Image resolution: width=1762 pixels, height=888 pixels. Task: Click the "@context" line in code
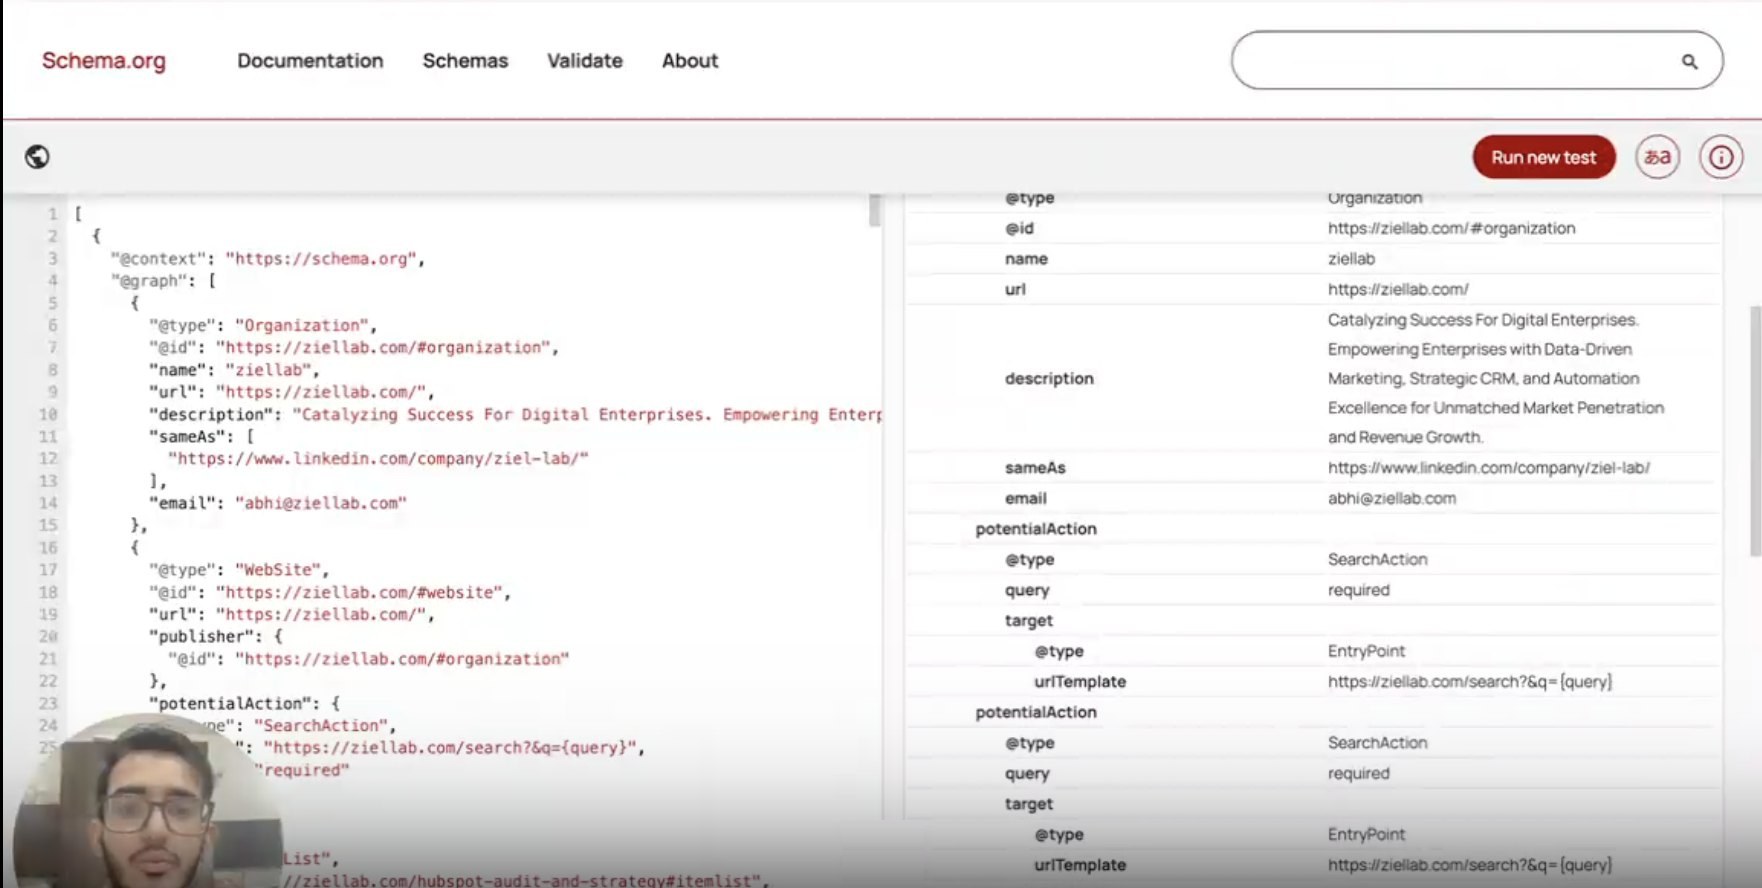click(x=267, y=258)
